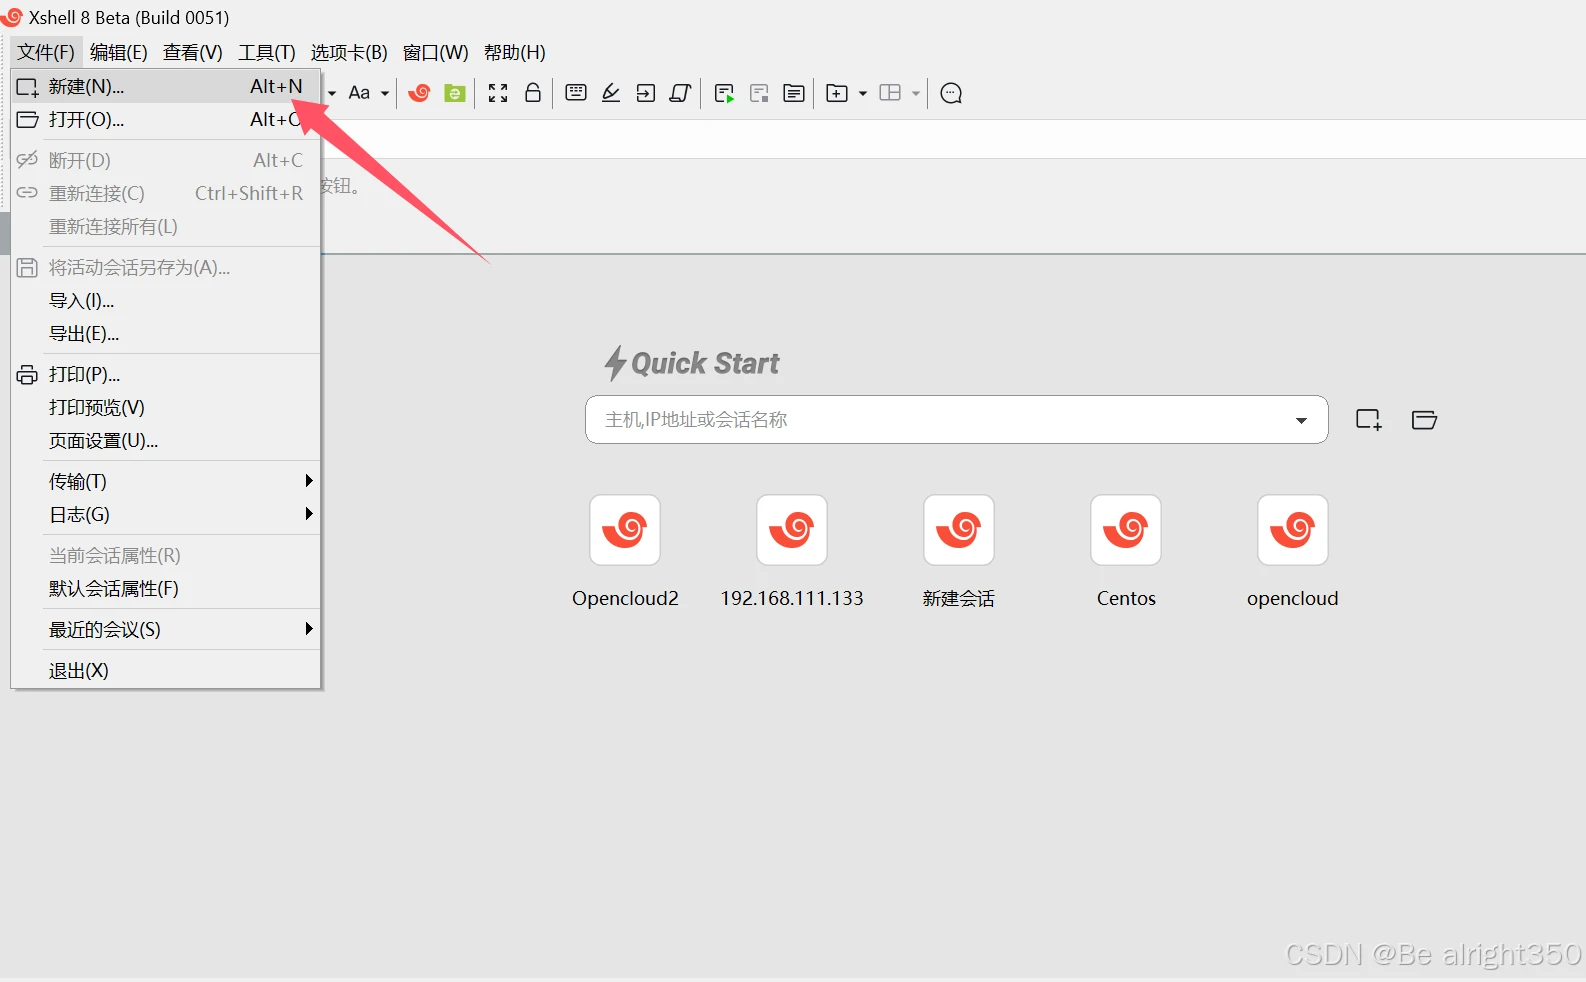Screen dimensions: 1586x982
Task: Open the 新建会话 session icon
Action: coord(959,530)
